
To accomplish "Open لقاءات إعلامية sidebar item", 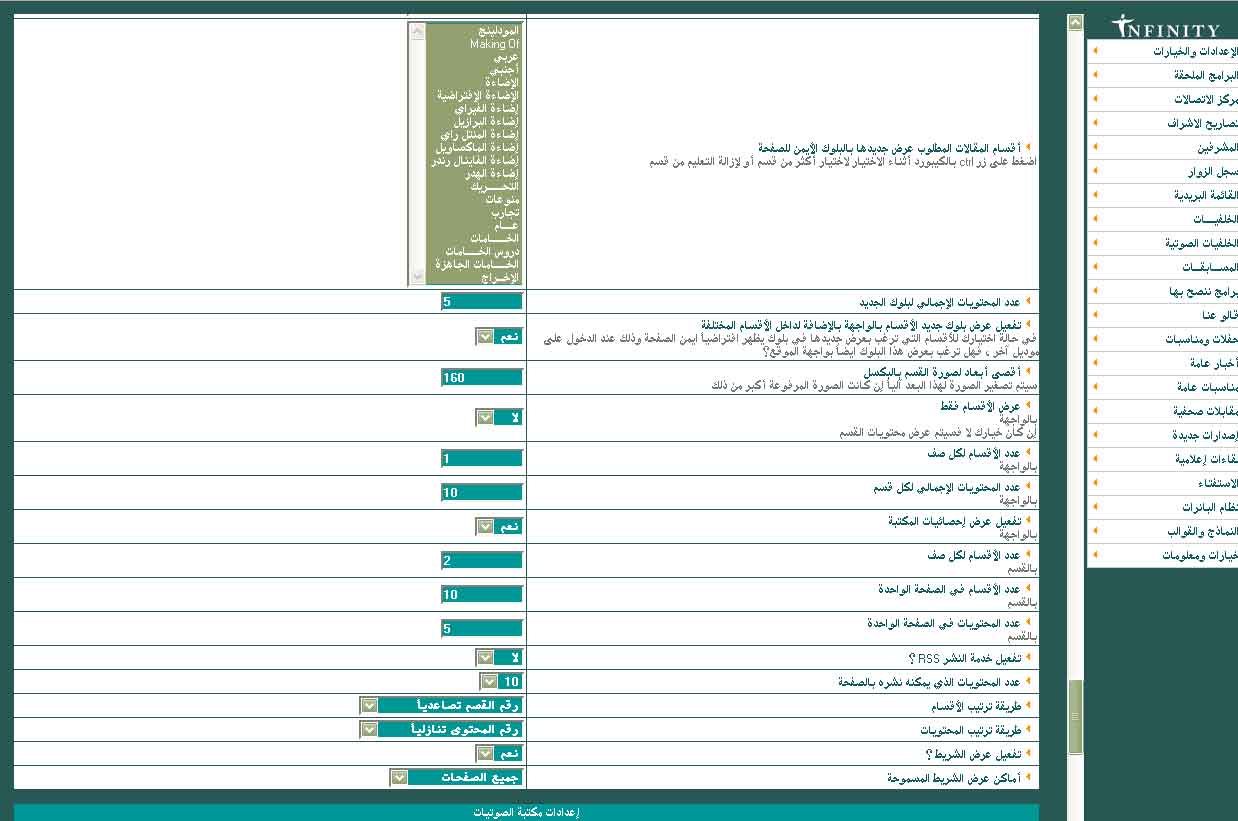I will pyautogui.click(x=1163, y=460).
